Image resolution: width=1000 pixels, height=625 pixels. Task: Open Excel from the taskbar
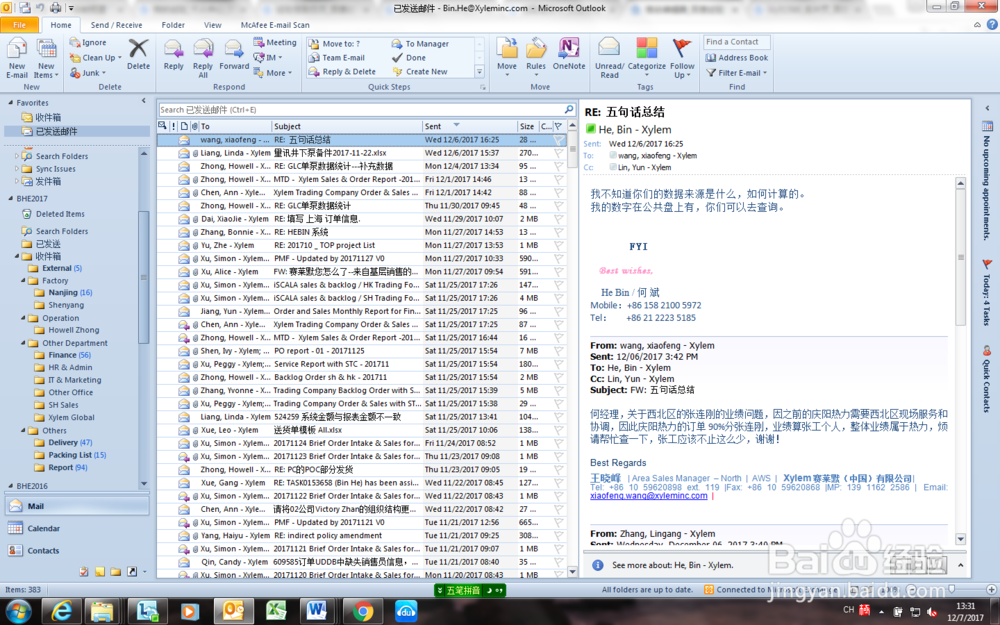(276, 611)
